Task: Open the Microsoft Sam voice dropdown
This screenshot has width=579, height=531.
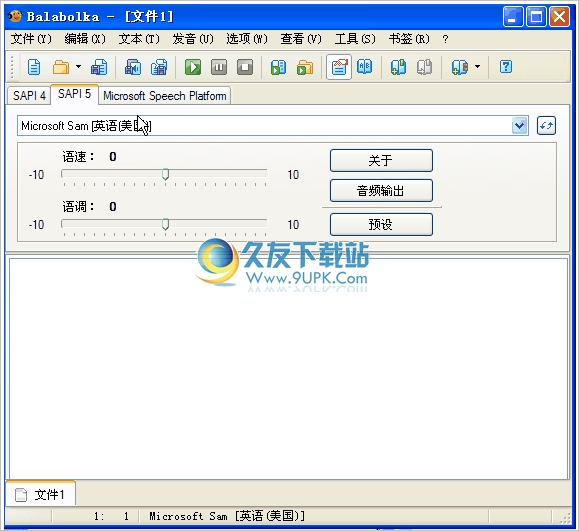Action: pos(273,126)
